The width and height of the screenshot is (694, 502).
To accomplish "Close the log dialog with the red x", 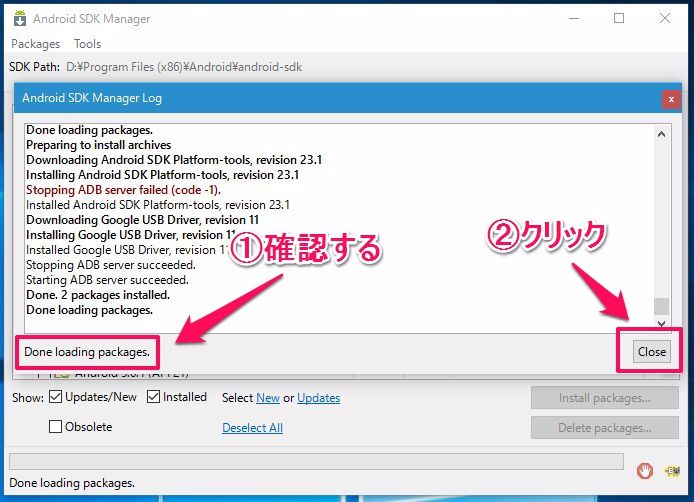I will click(671, 99).
